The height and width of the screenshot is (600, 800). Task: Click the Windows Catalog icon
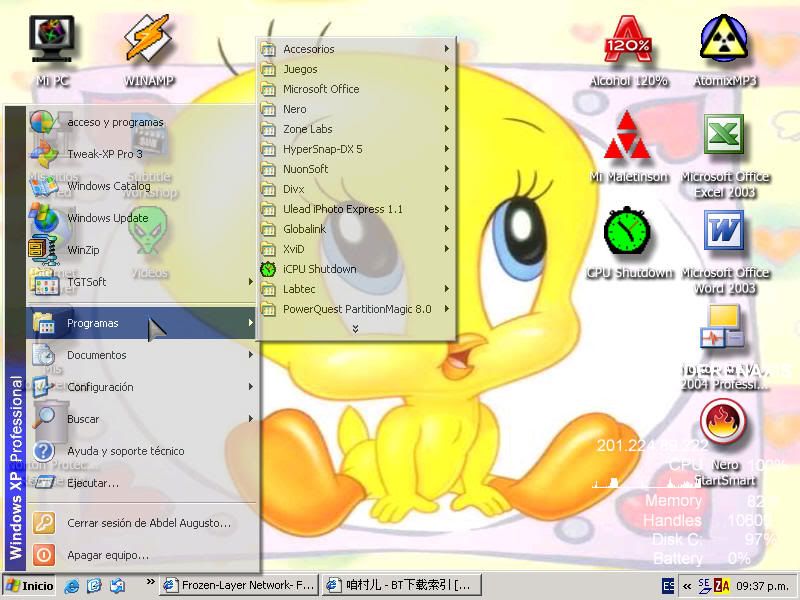(44, 186)
